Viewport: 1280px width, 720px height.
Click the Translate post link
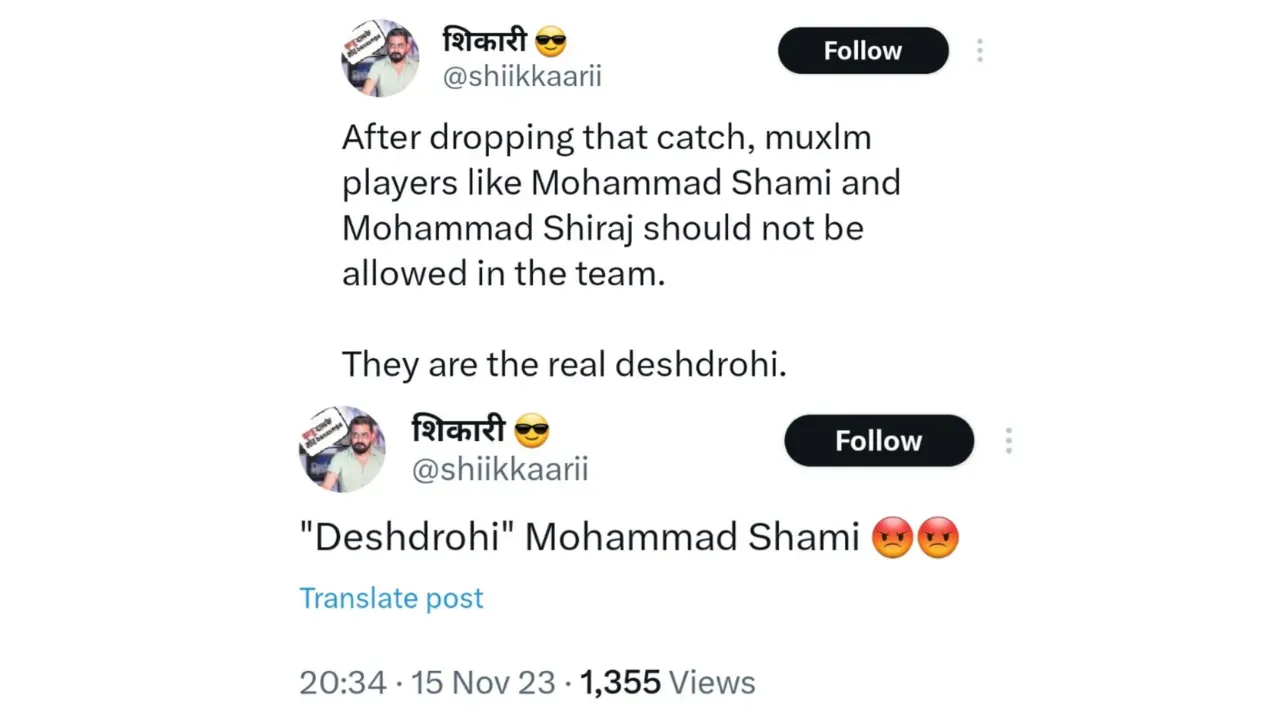[391, 598]
